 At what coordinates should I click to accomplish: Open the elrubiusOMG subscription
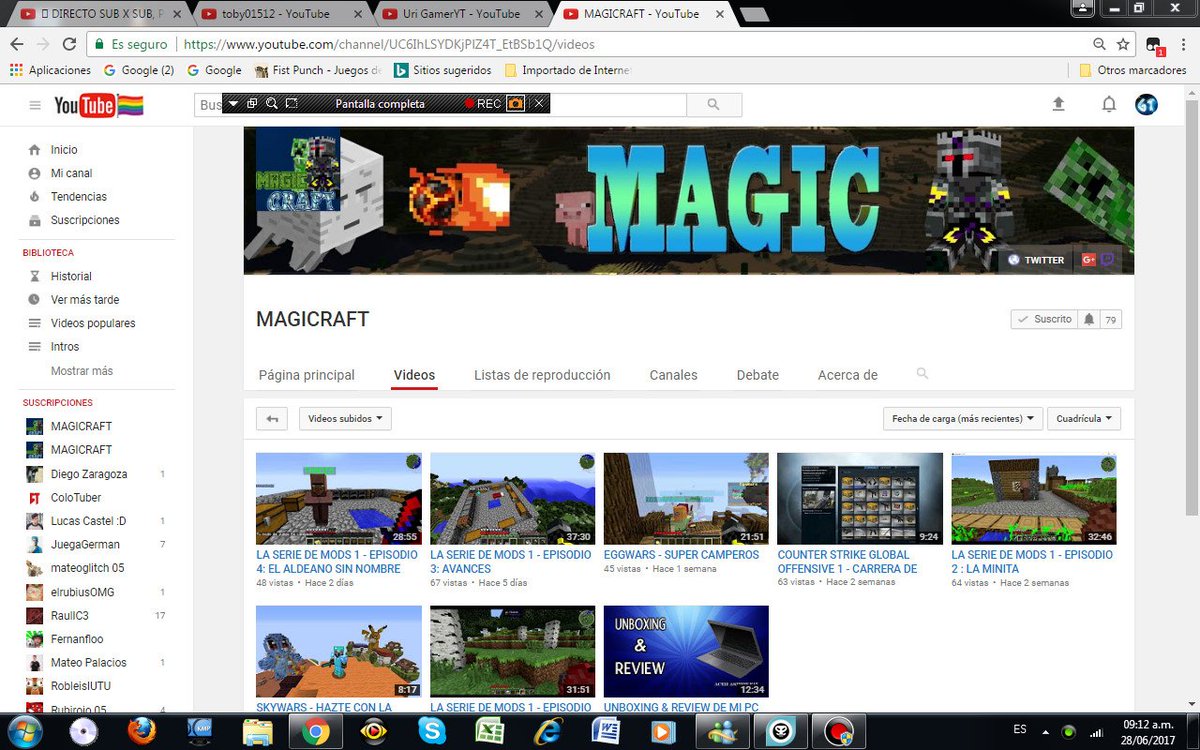click(x=82, y=592)
